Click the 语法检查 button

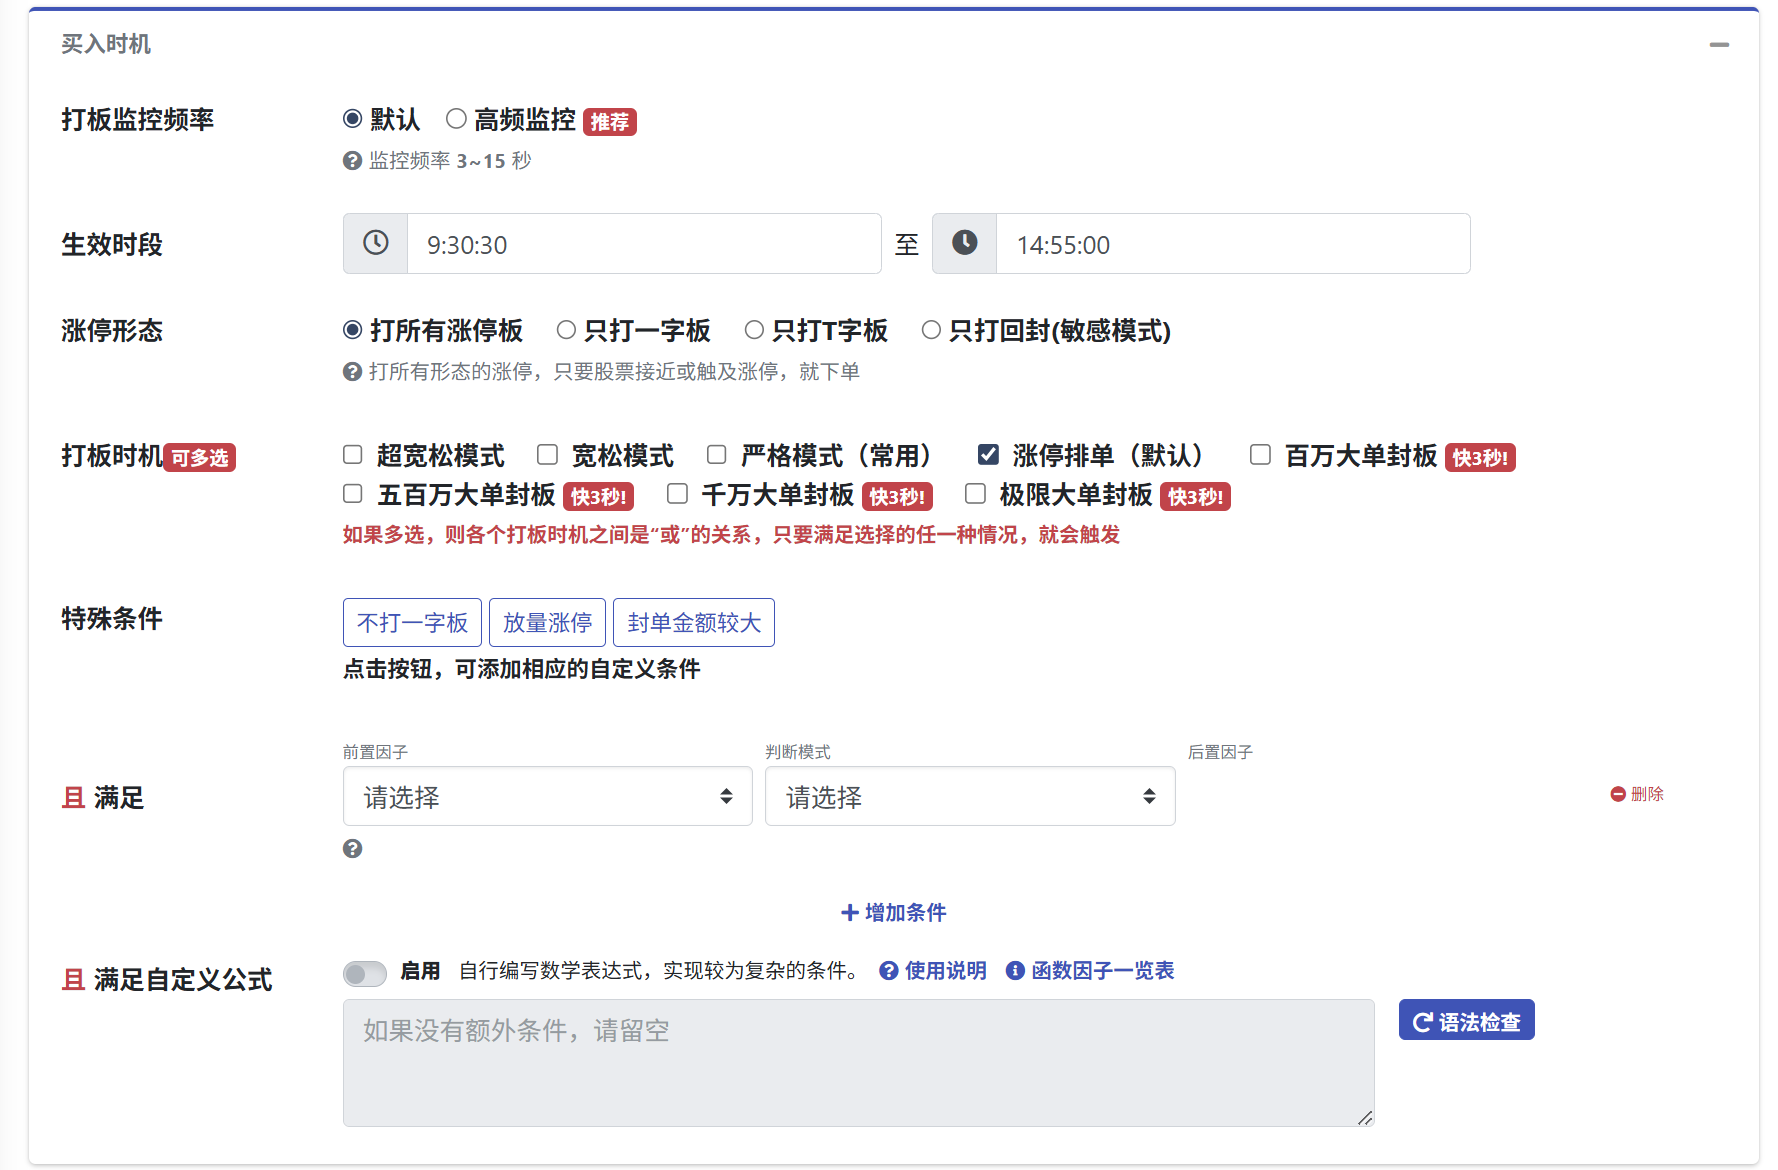coord(1466,1021)
